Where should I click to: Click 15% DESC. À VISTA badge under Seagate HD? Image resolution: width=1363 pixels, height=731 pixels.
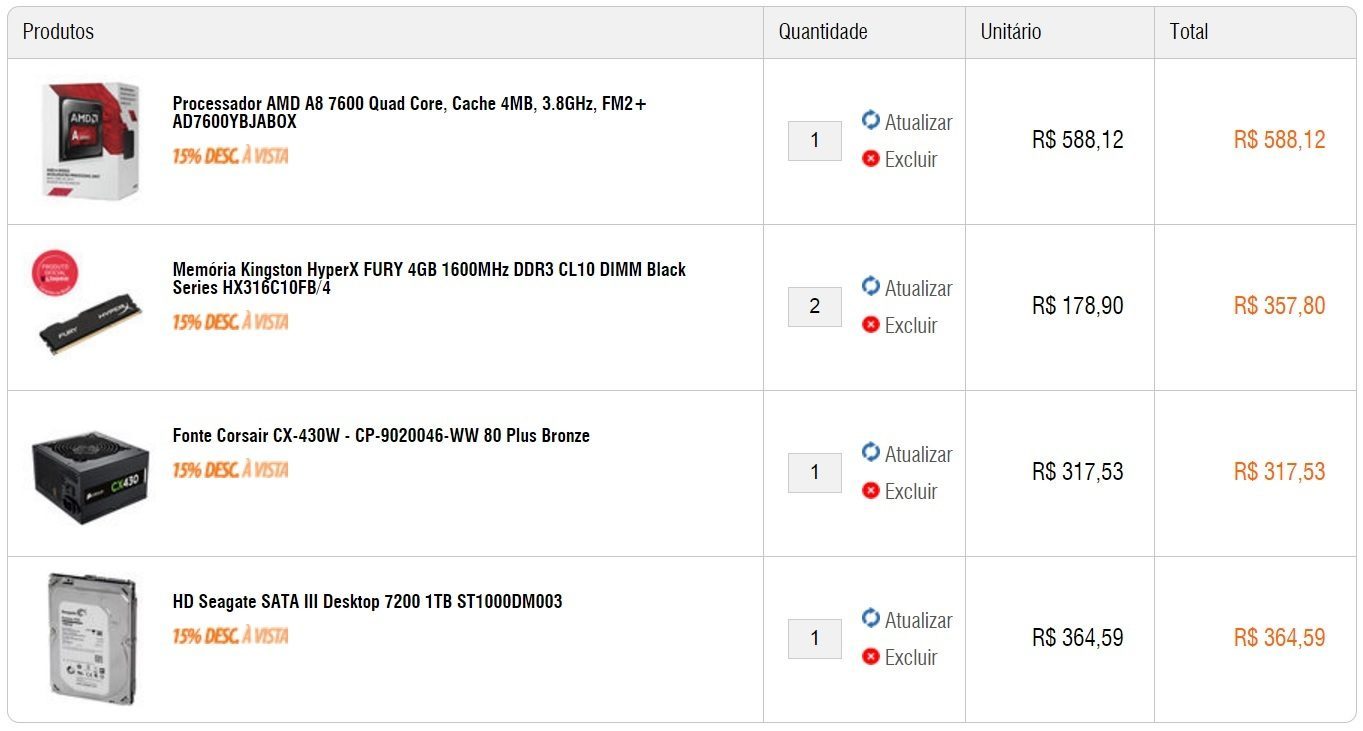click(x=230, y=636)
